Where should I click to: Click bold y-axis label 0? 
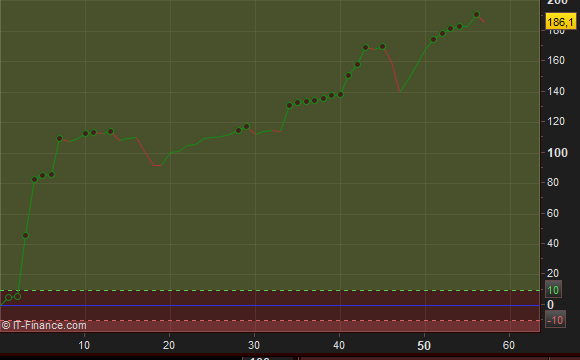click(550, 305)
